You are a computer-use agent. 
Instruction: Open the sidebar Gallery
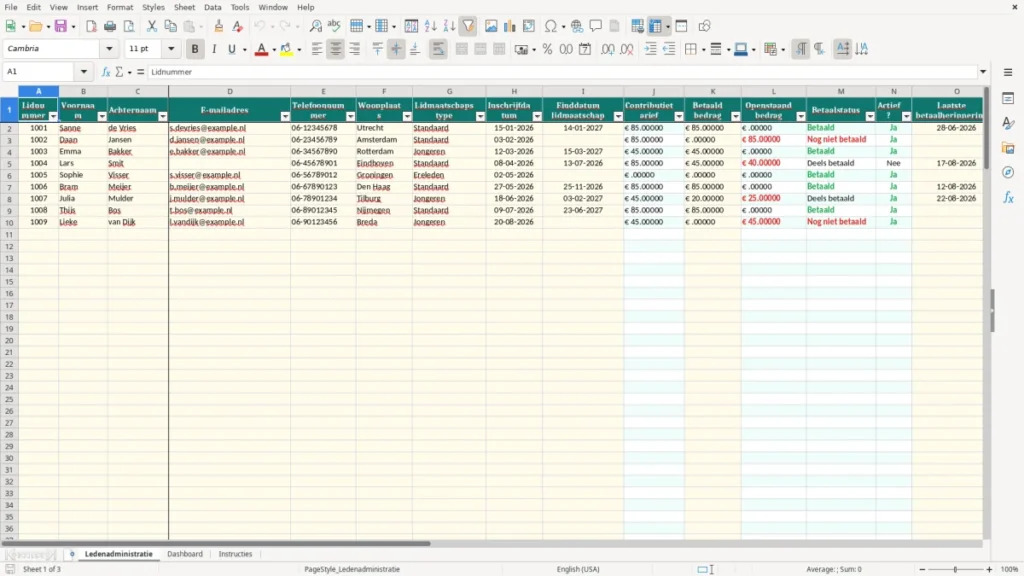pyautogui.click(x=1008, y=148)
